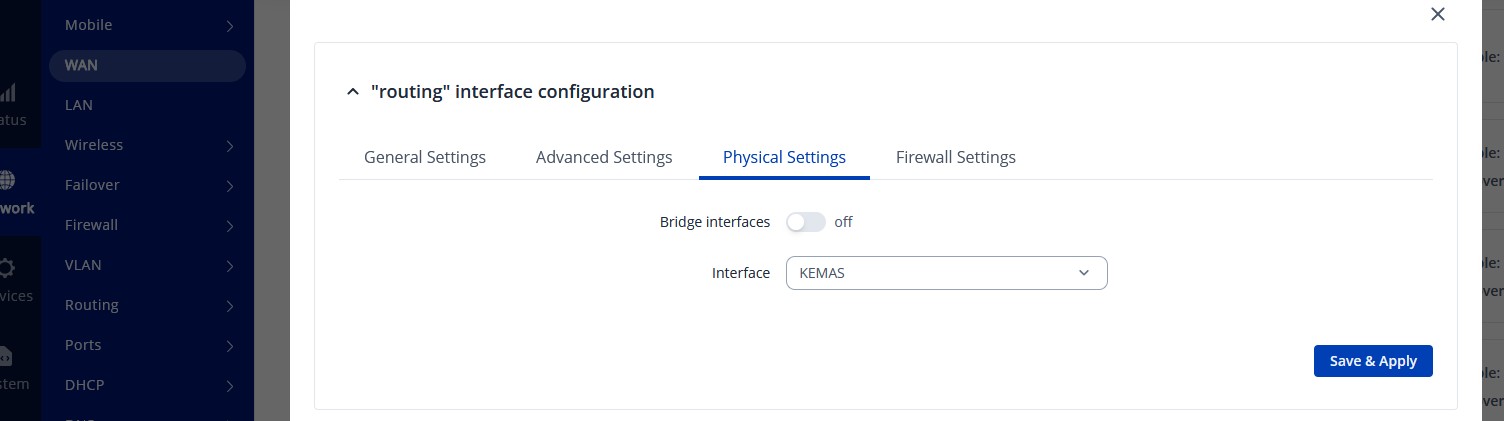Open the Status signal bars icon
The width and height of the screenshot is (1504, 421).
(x=8, y=94)
